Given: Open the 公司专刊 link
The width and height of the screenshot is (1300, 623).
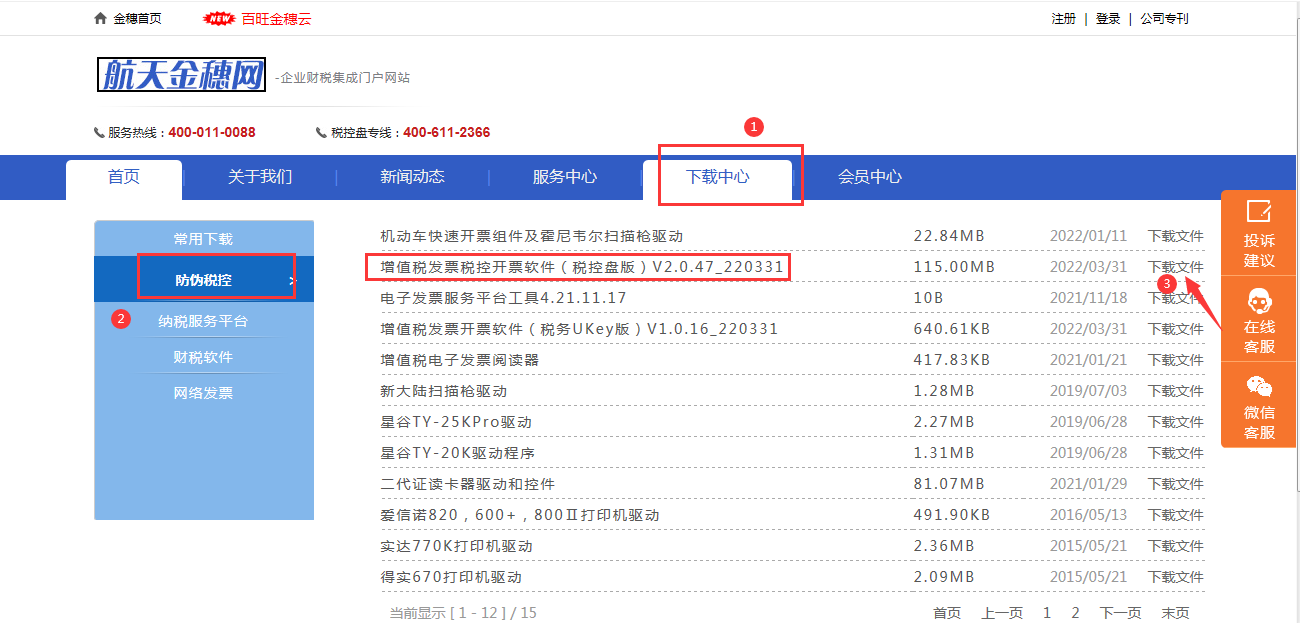Looking at the screenshot, I should (x=1164, y=18).
